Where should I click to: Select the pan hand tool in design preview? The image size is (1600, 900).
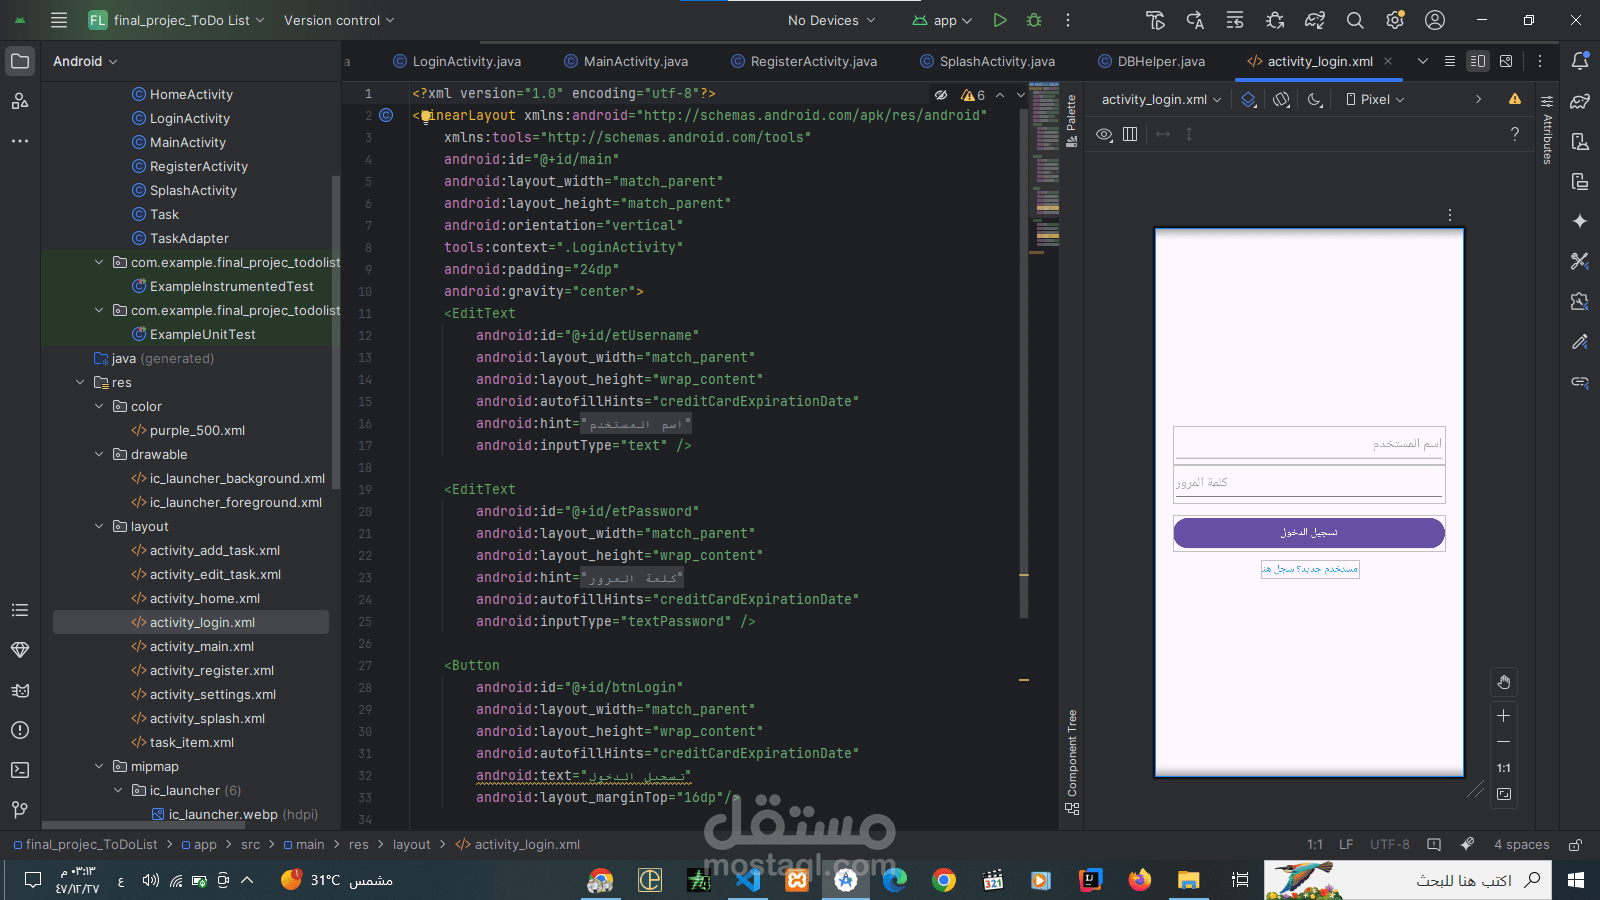tap(1503, 682)
